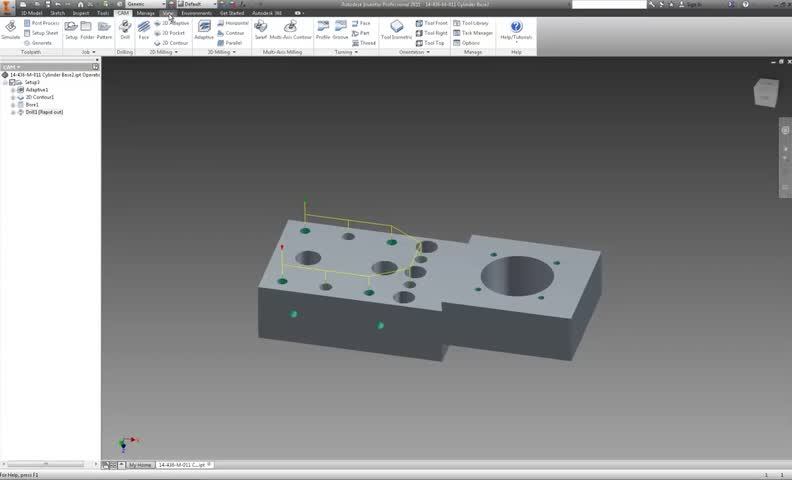Open Help/Tutorials

pyautogui.click(x=516, y=30)
